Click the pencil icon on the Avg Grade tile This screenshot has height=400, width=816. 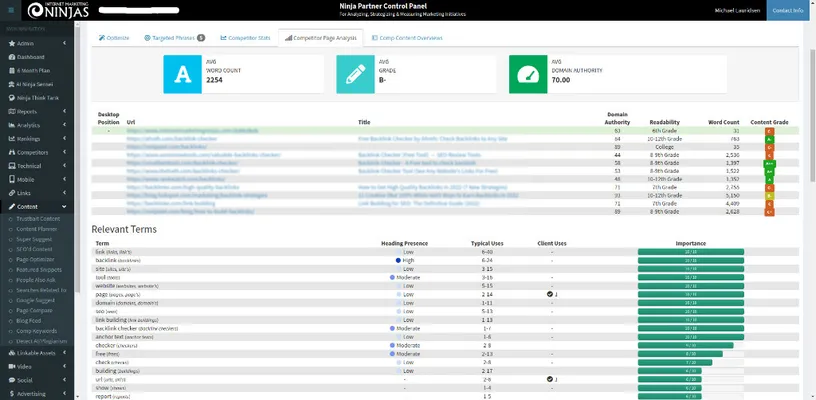pyautogui.click(x=355, y=75)
